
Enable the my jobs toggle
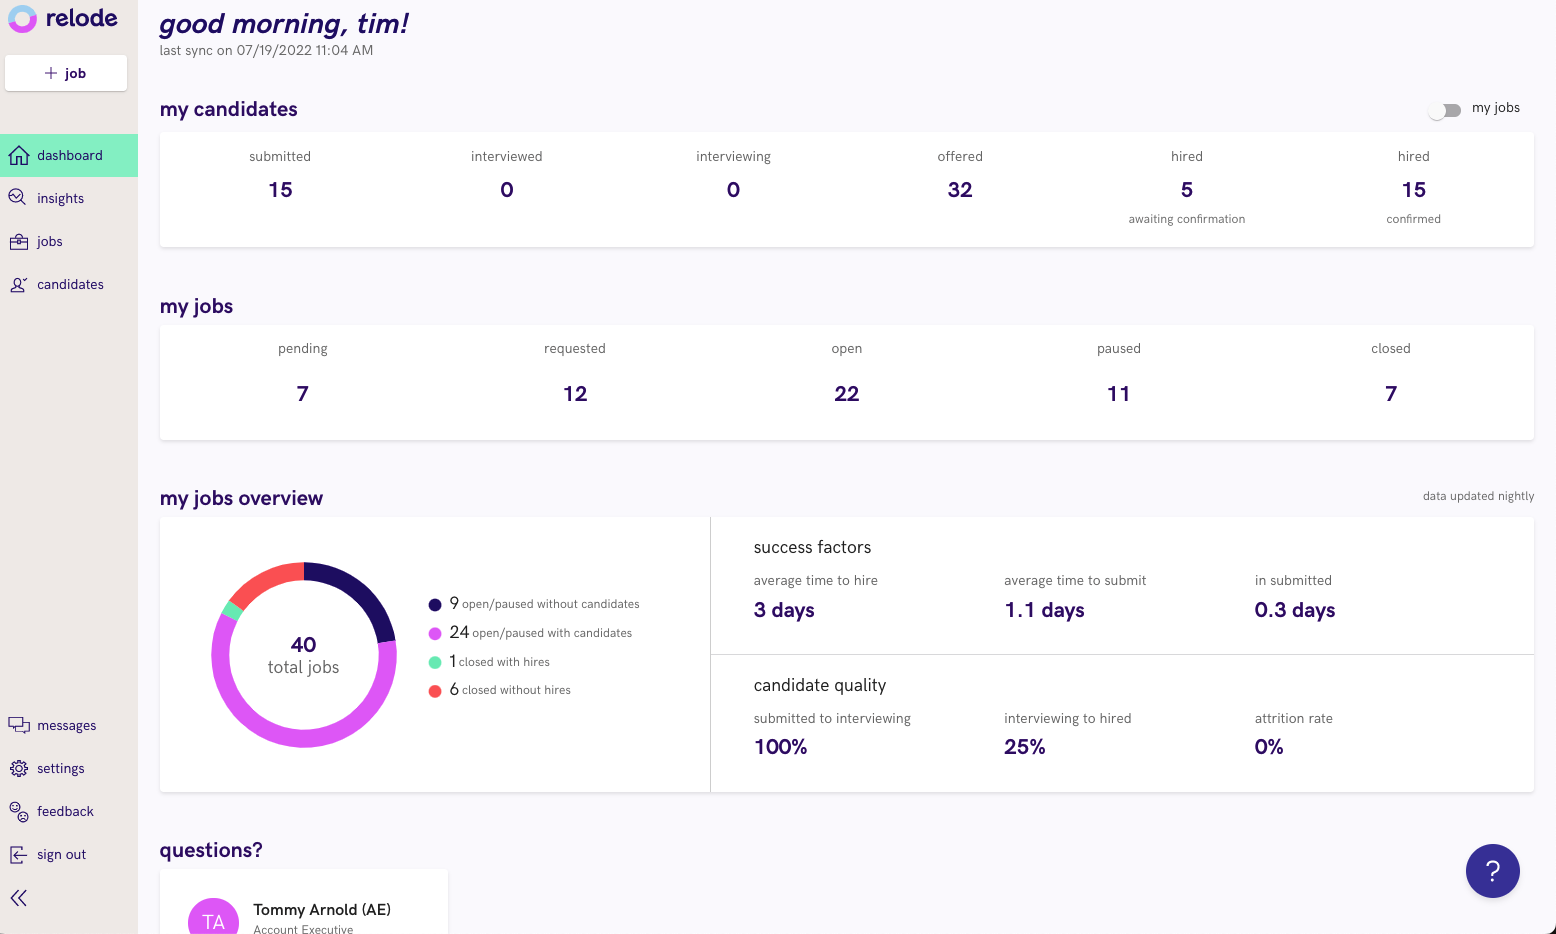pyautogui.click(x=1444, y=110)
